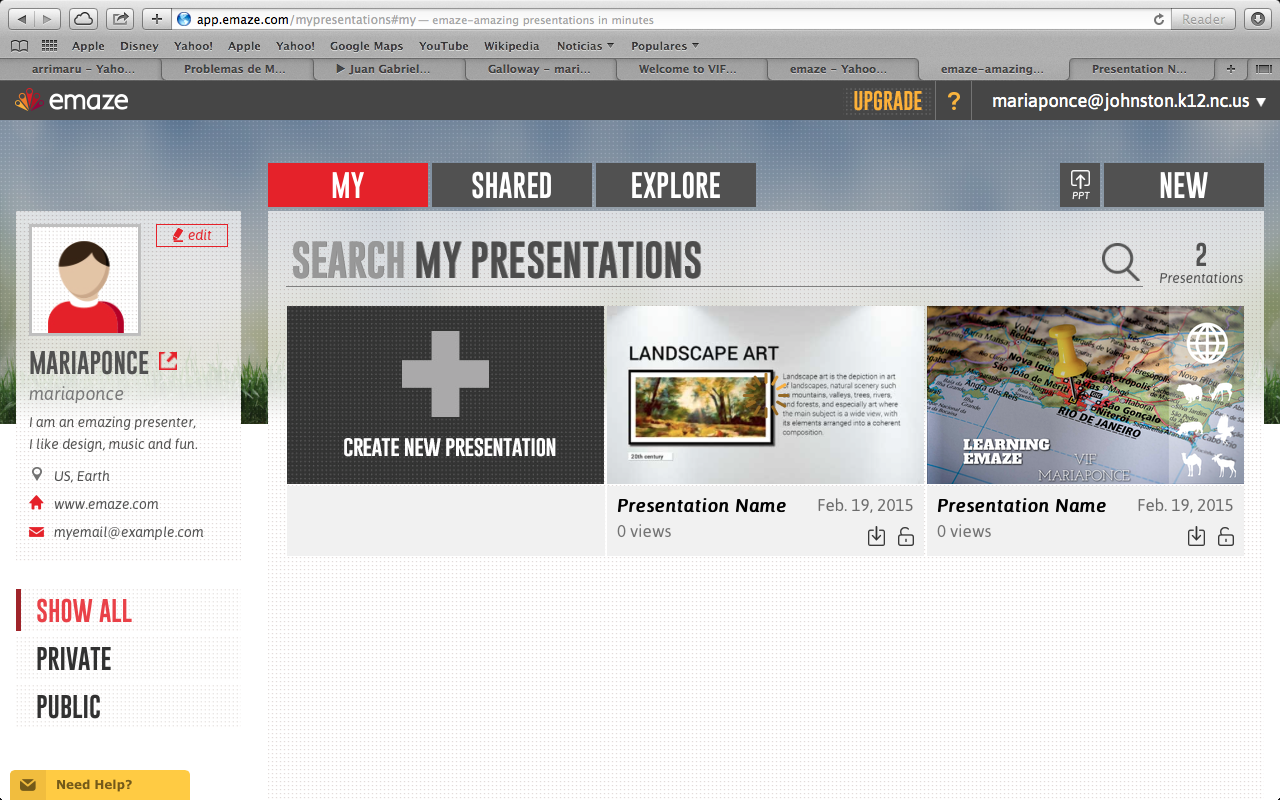Click the Create New Presentation tile
The height and width of the screenshot is (800, 1280).
tap(445, 395)
